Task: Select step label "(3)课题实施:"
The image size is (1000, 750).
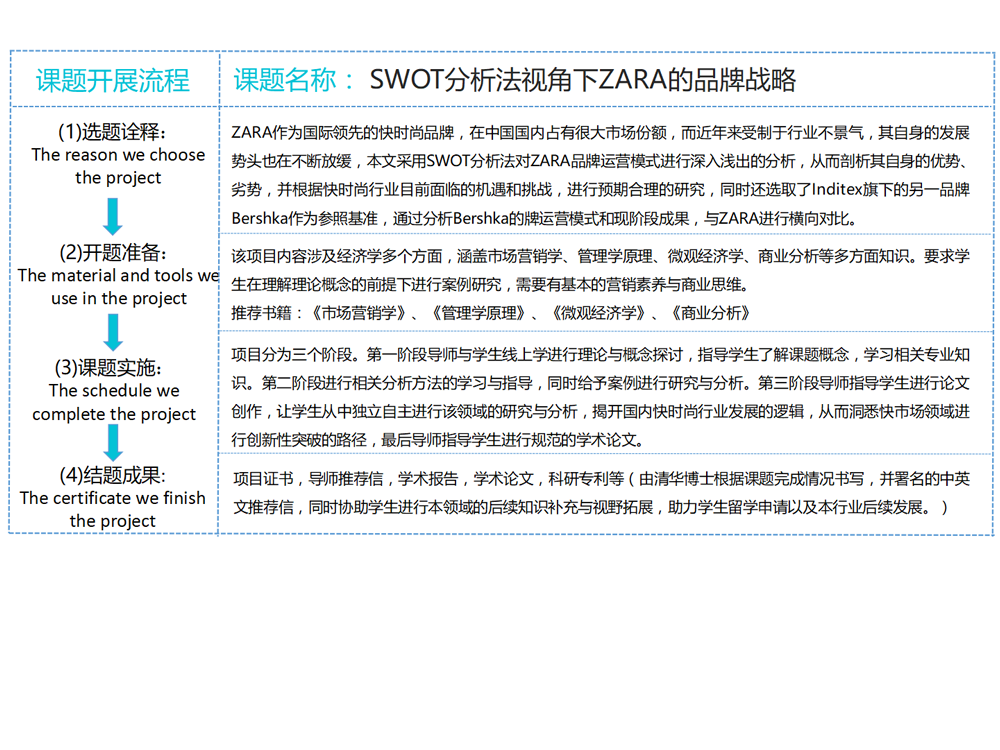Action: 108,367
